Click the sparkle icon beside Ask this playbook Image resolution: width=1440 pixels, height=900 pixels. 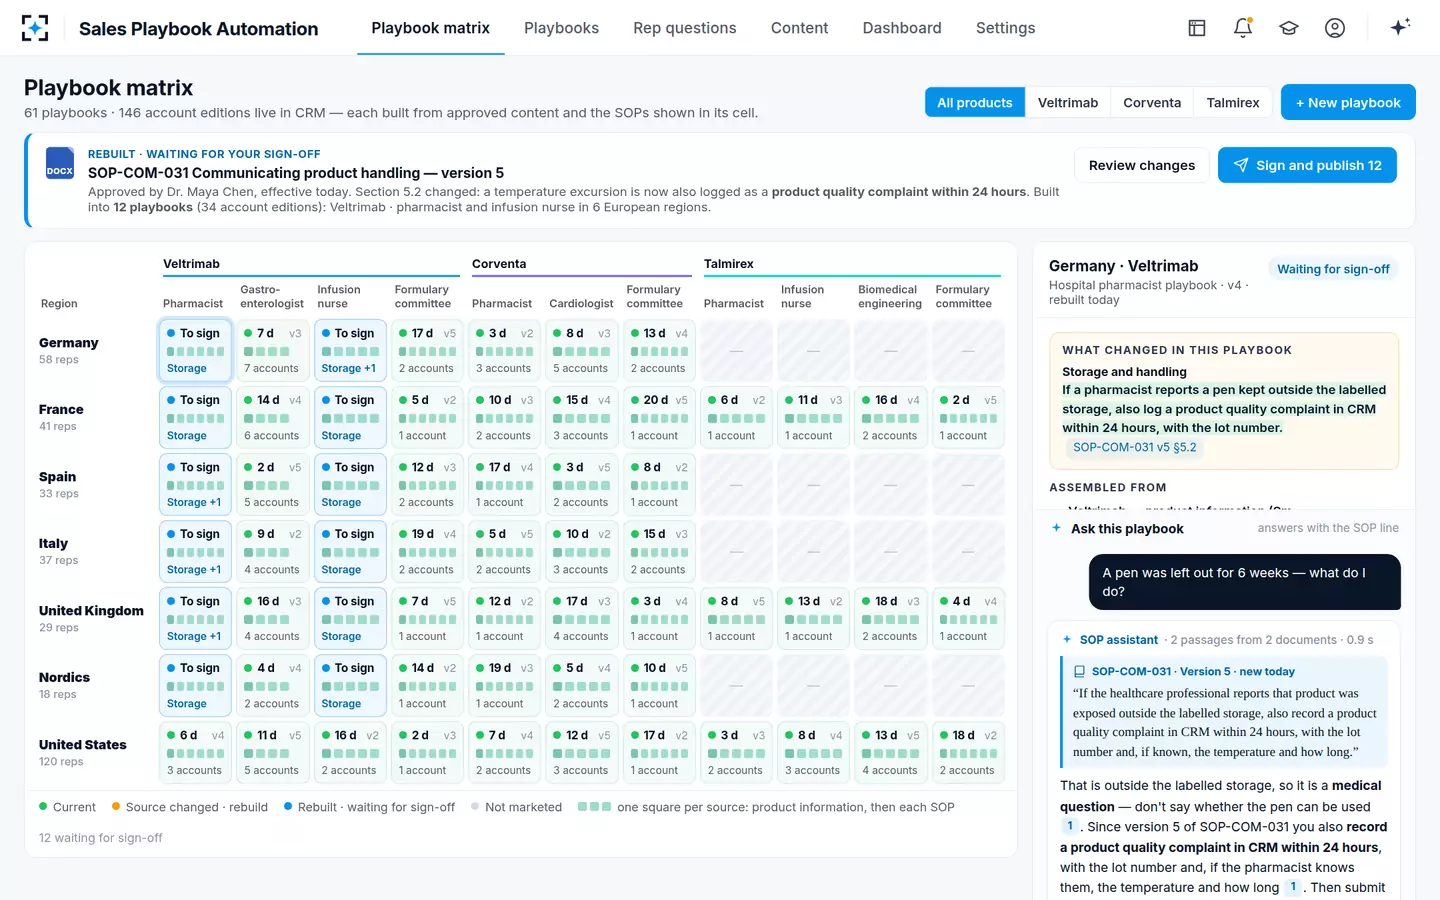pos(1057,528)
